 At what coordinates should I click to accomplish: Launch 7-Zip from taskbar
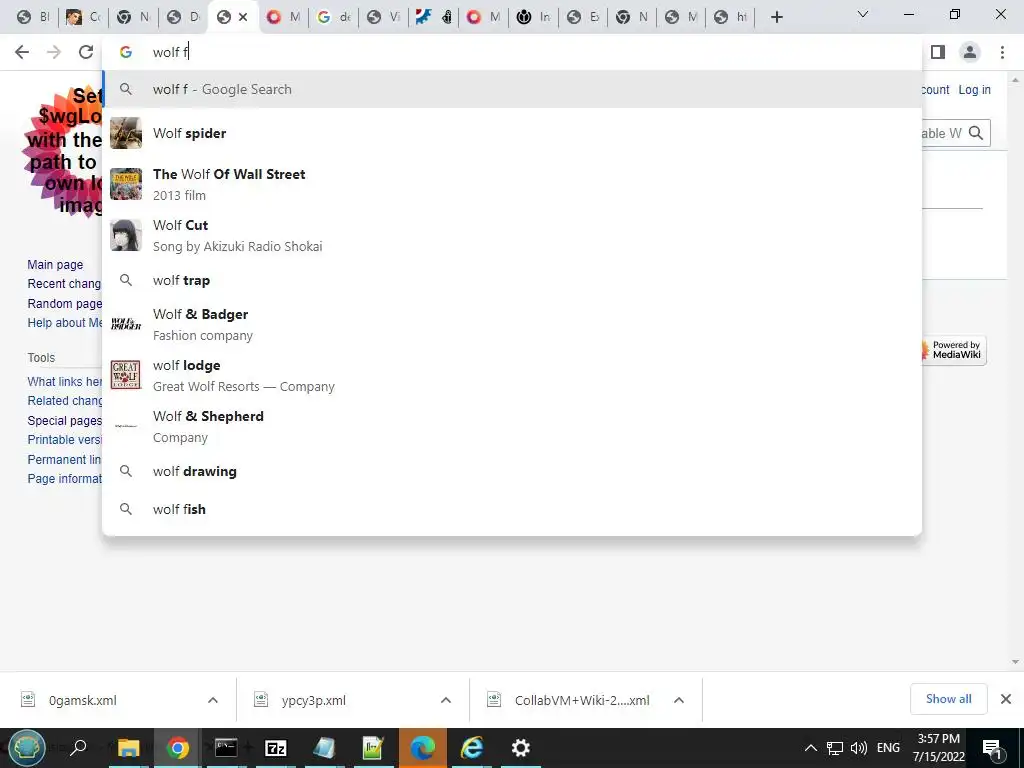coord(276,748)
